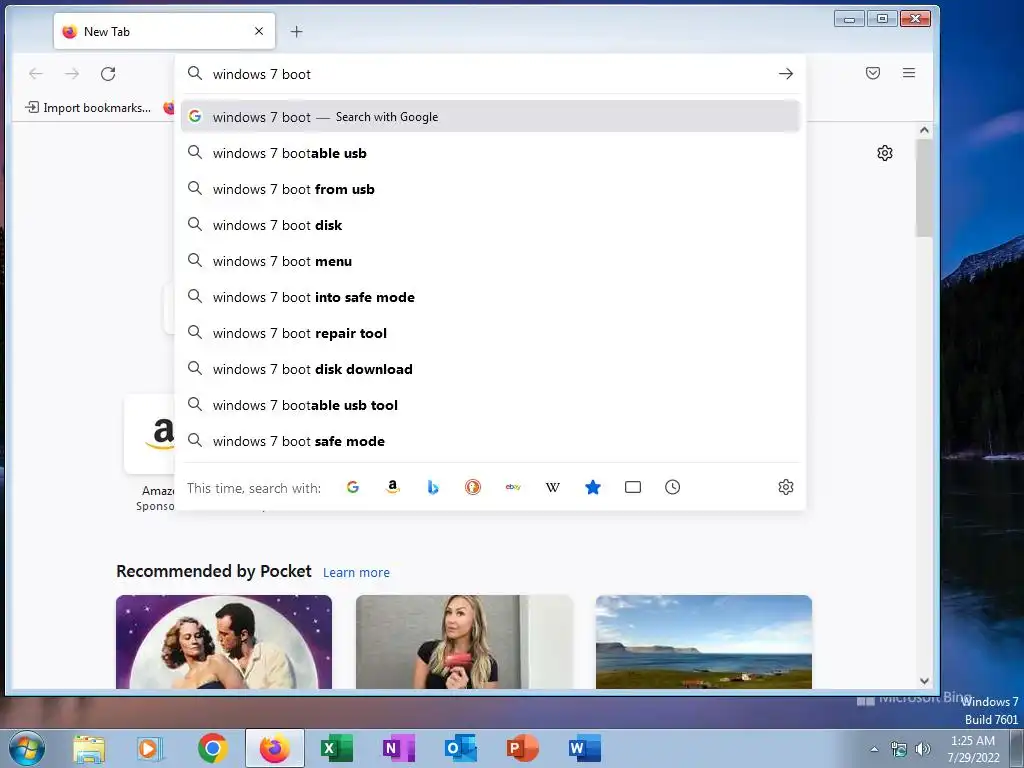Click the Go arrow in address bar

coord(786,74)
